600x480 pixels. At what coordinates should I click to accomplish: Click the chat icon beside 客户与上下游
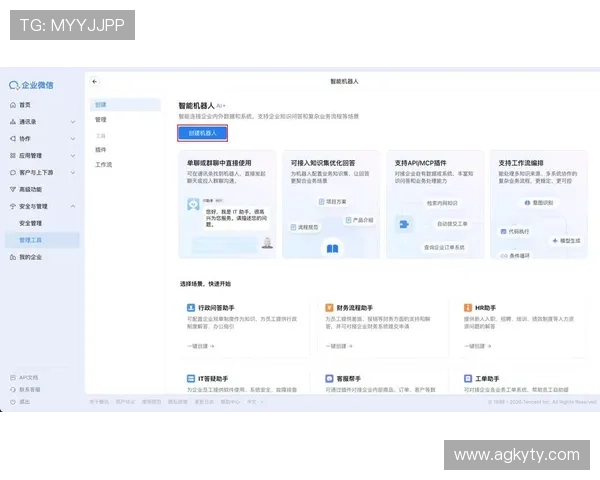click(x=13, y=173)
